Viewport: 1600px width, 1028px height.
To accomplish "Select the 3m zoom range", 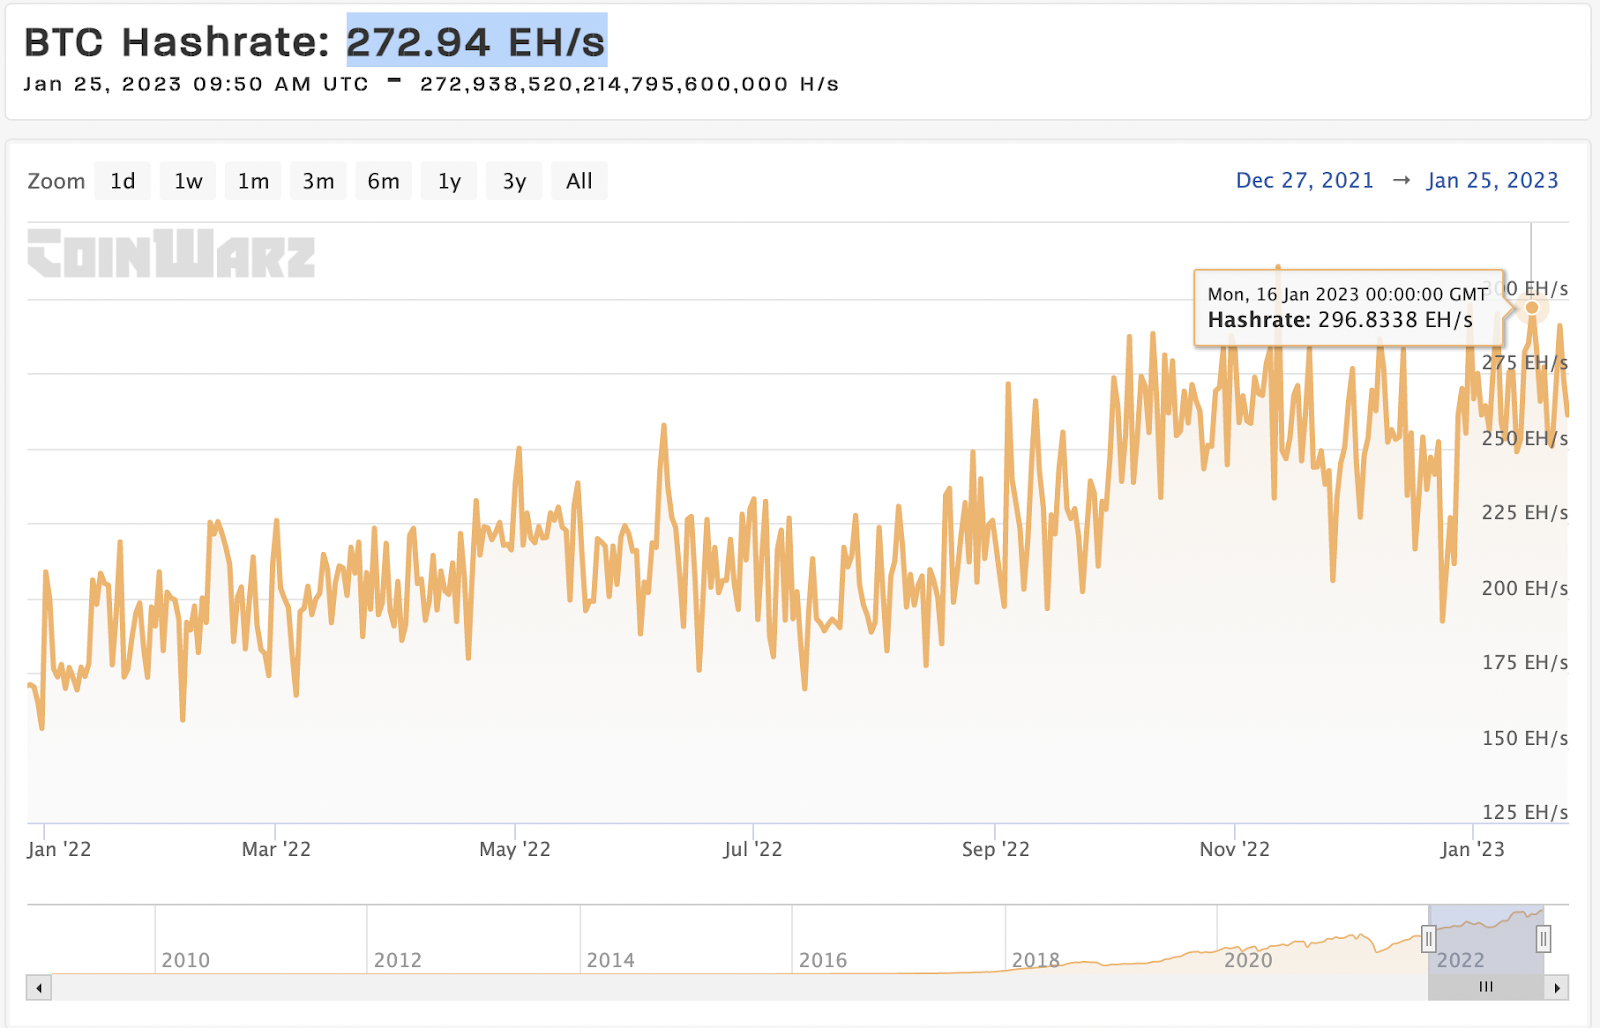I will coord(318,181).
